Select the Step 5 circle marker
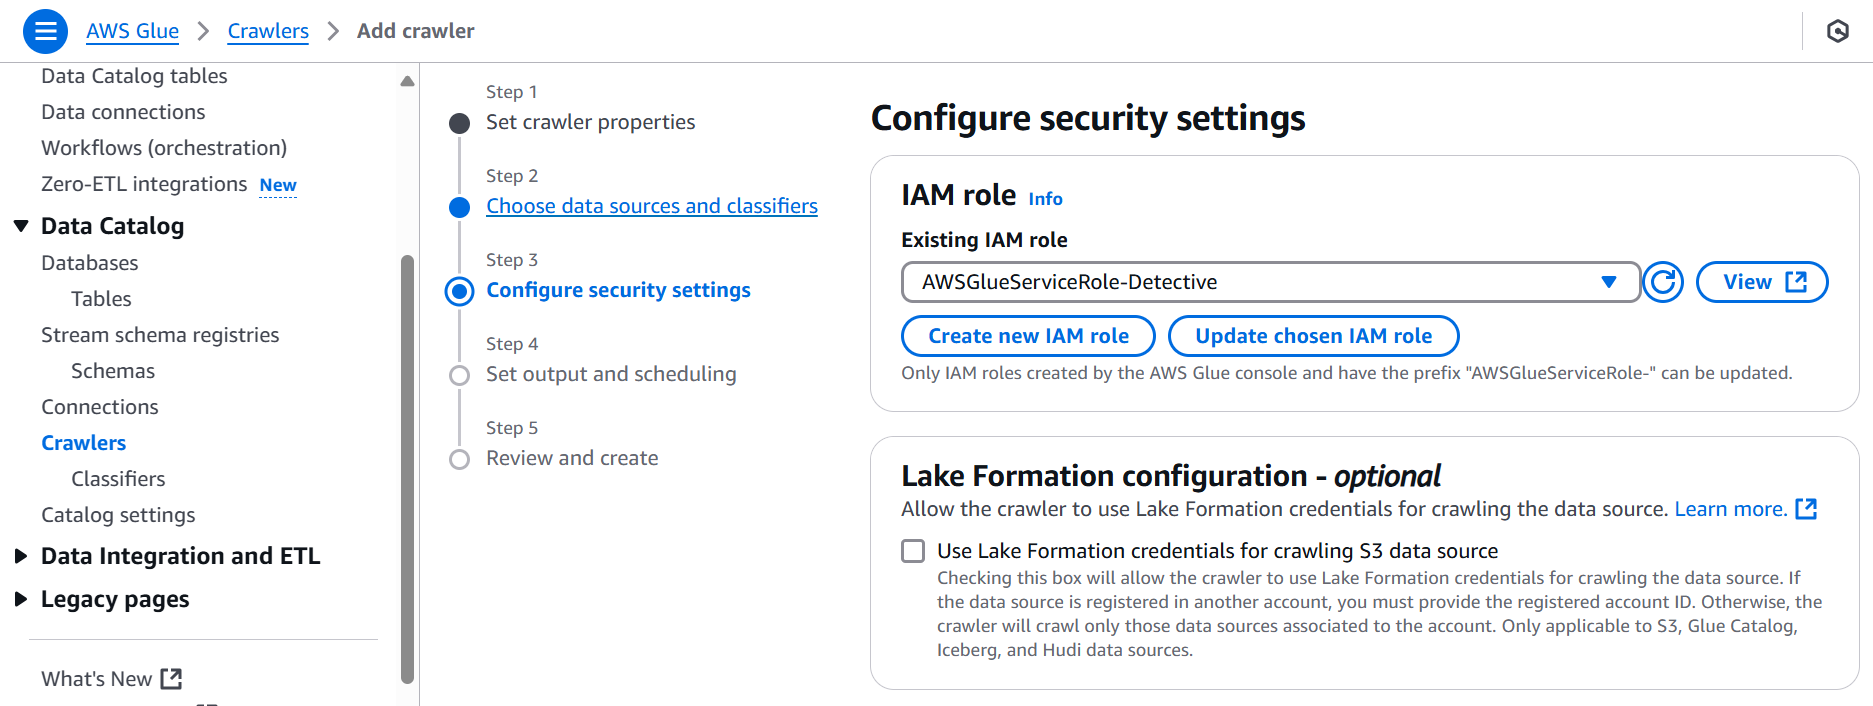Screen dimensions: 1873x706 point(459,459)
